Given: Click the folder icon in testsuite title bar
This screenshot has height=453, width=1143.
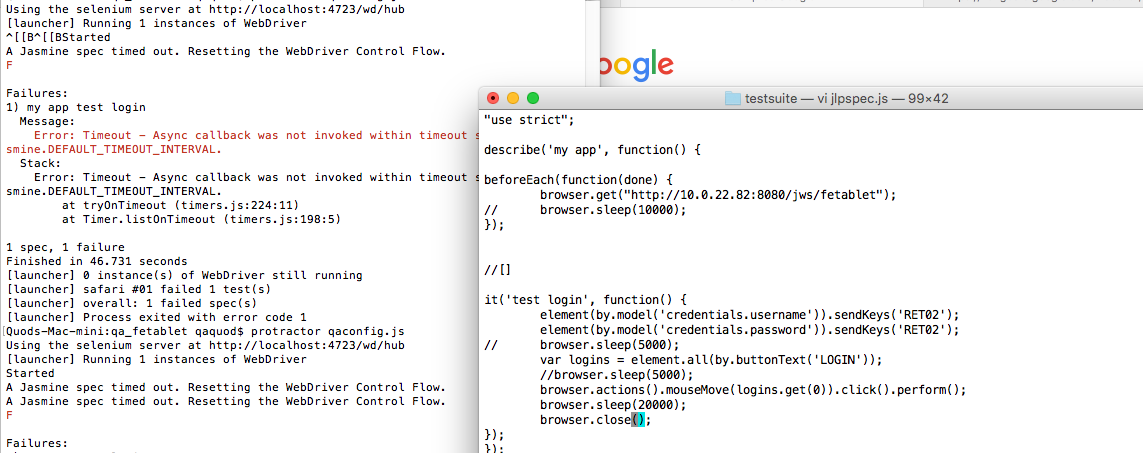Looking at the screenshot, I should (x=732, y=98).
